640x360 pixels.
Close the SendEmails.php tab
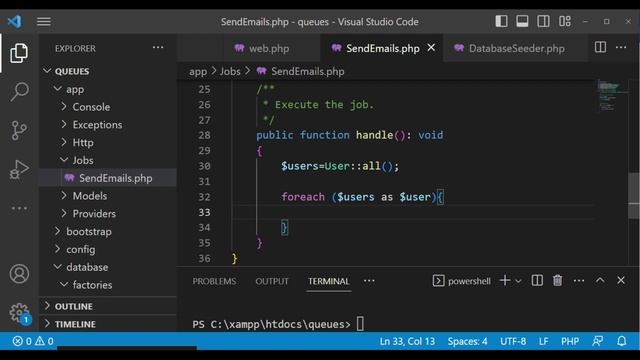point(431,48)
